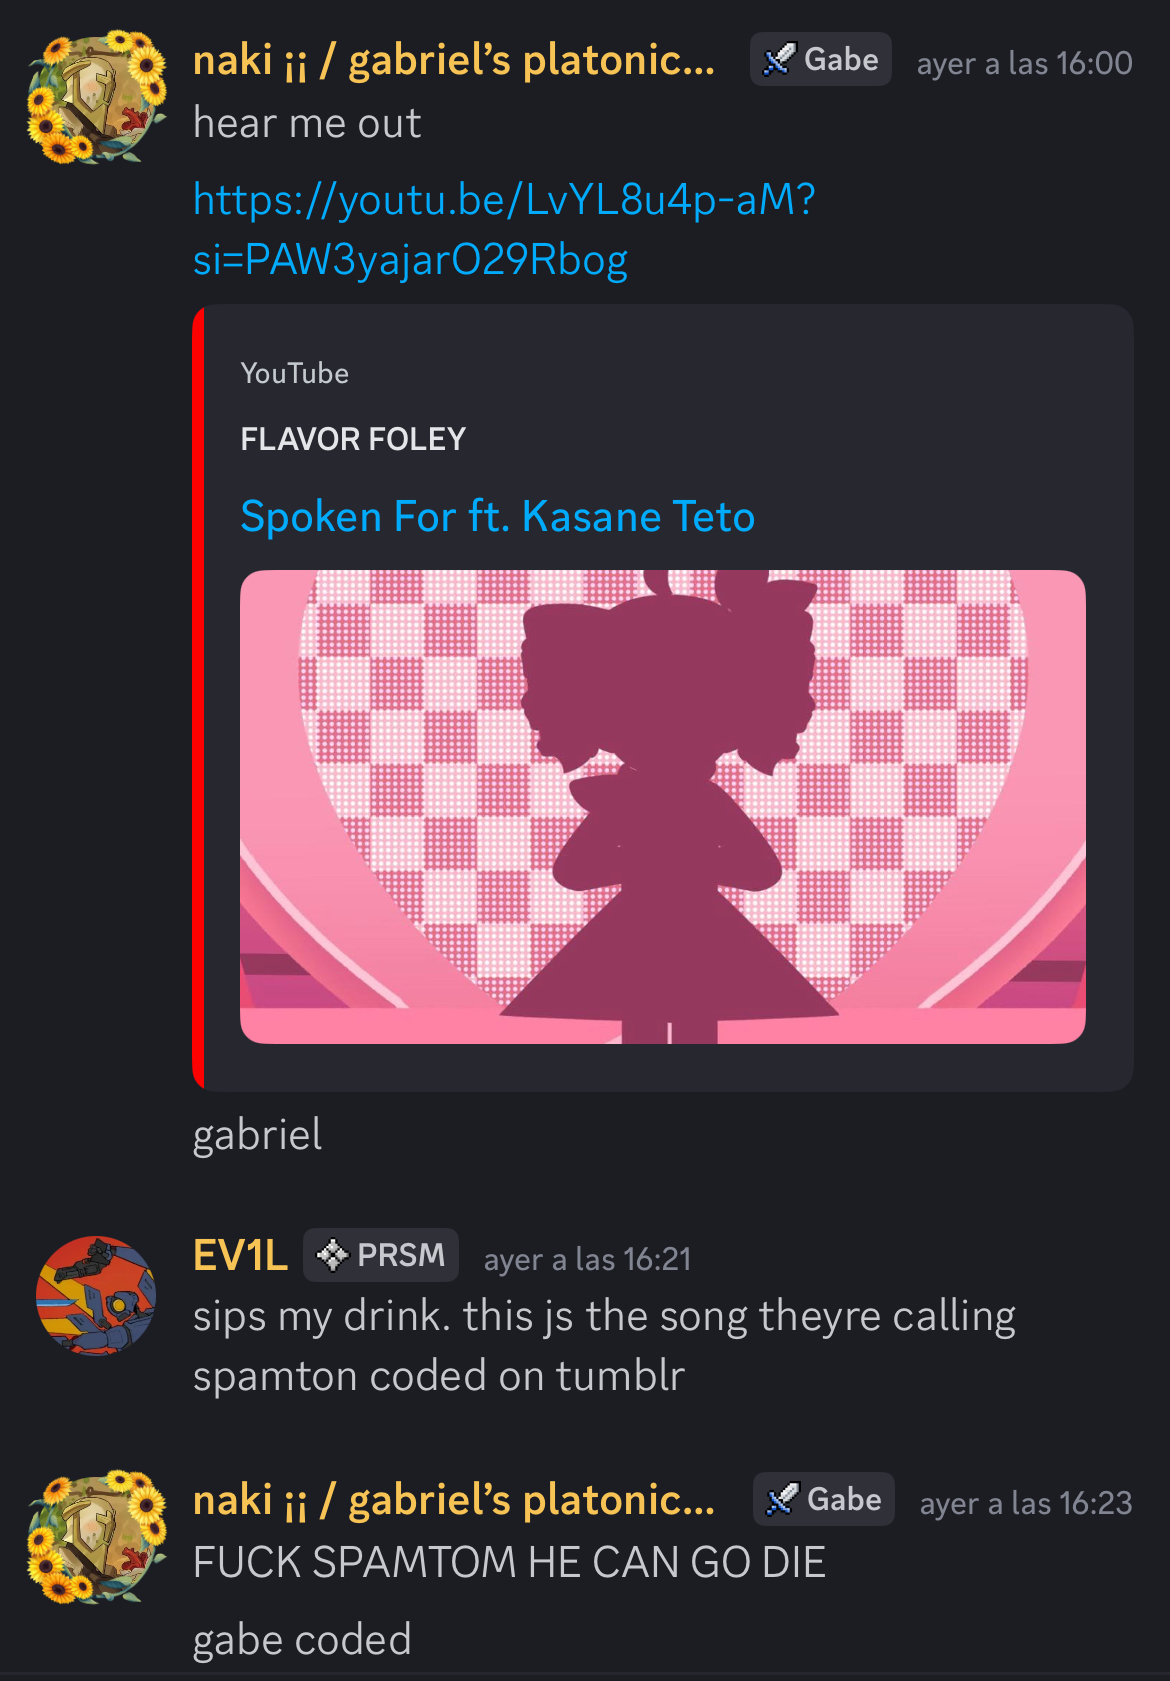This screenshot has height=1681, width=1170.
Task: Click sword icon in Gabe tag at 16:23
Action: (782, 1499)
